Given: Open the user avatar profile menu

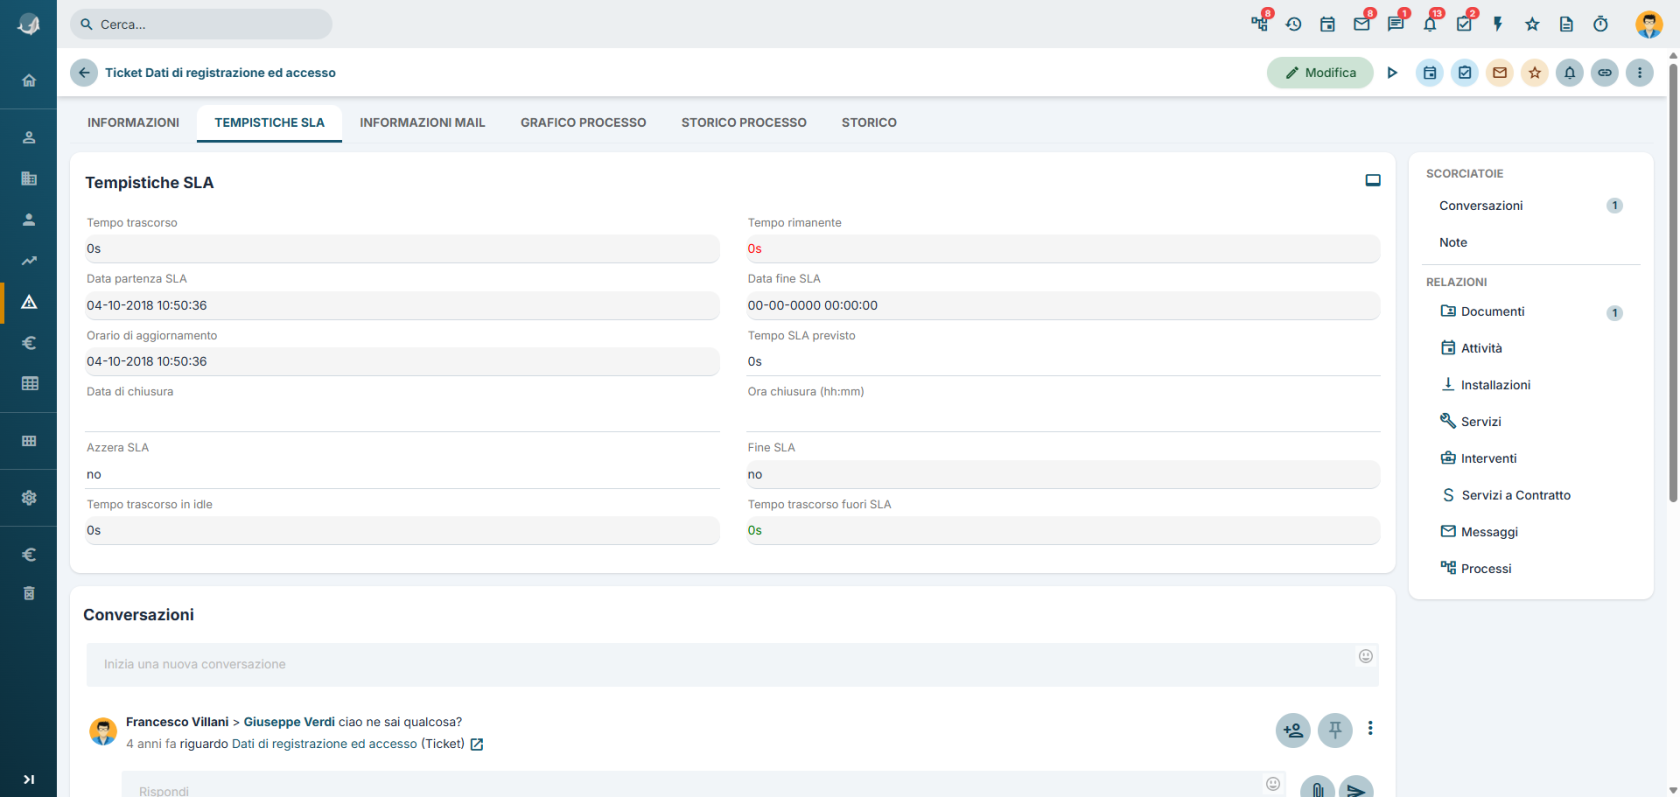Looking at the screenshot, I should 1649,24.
